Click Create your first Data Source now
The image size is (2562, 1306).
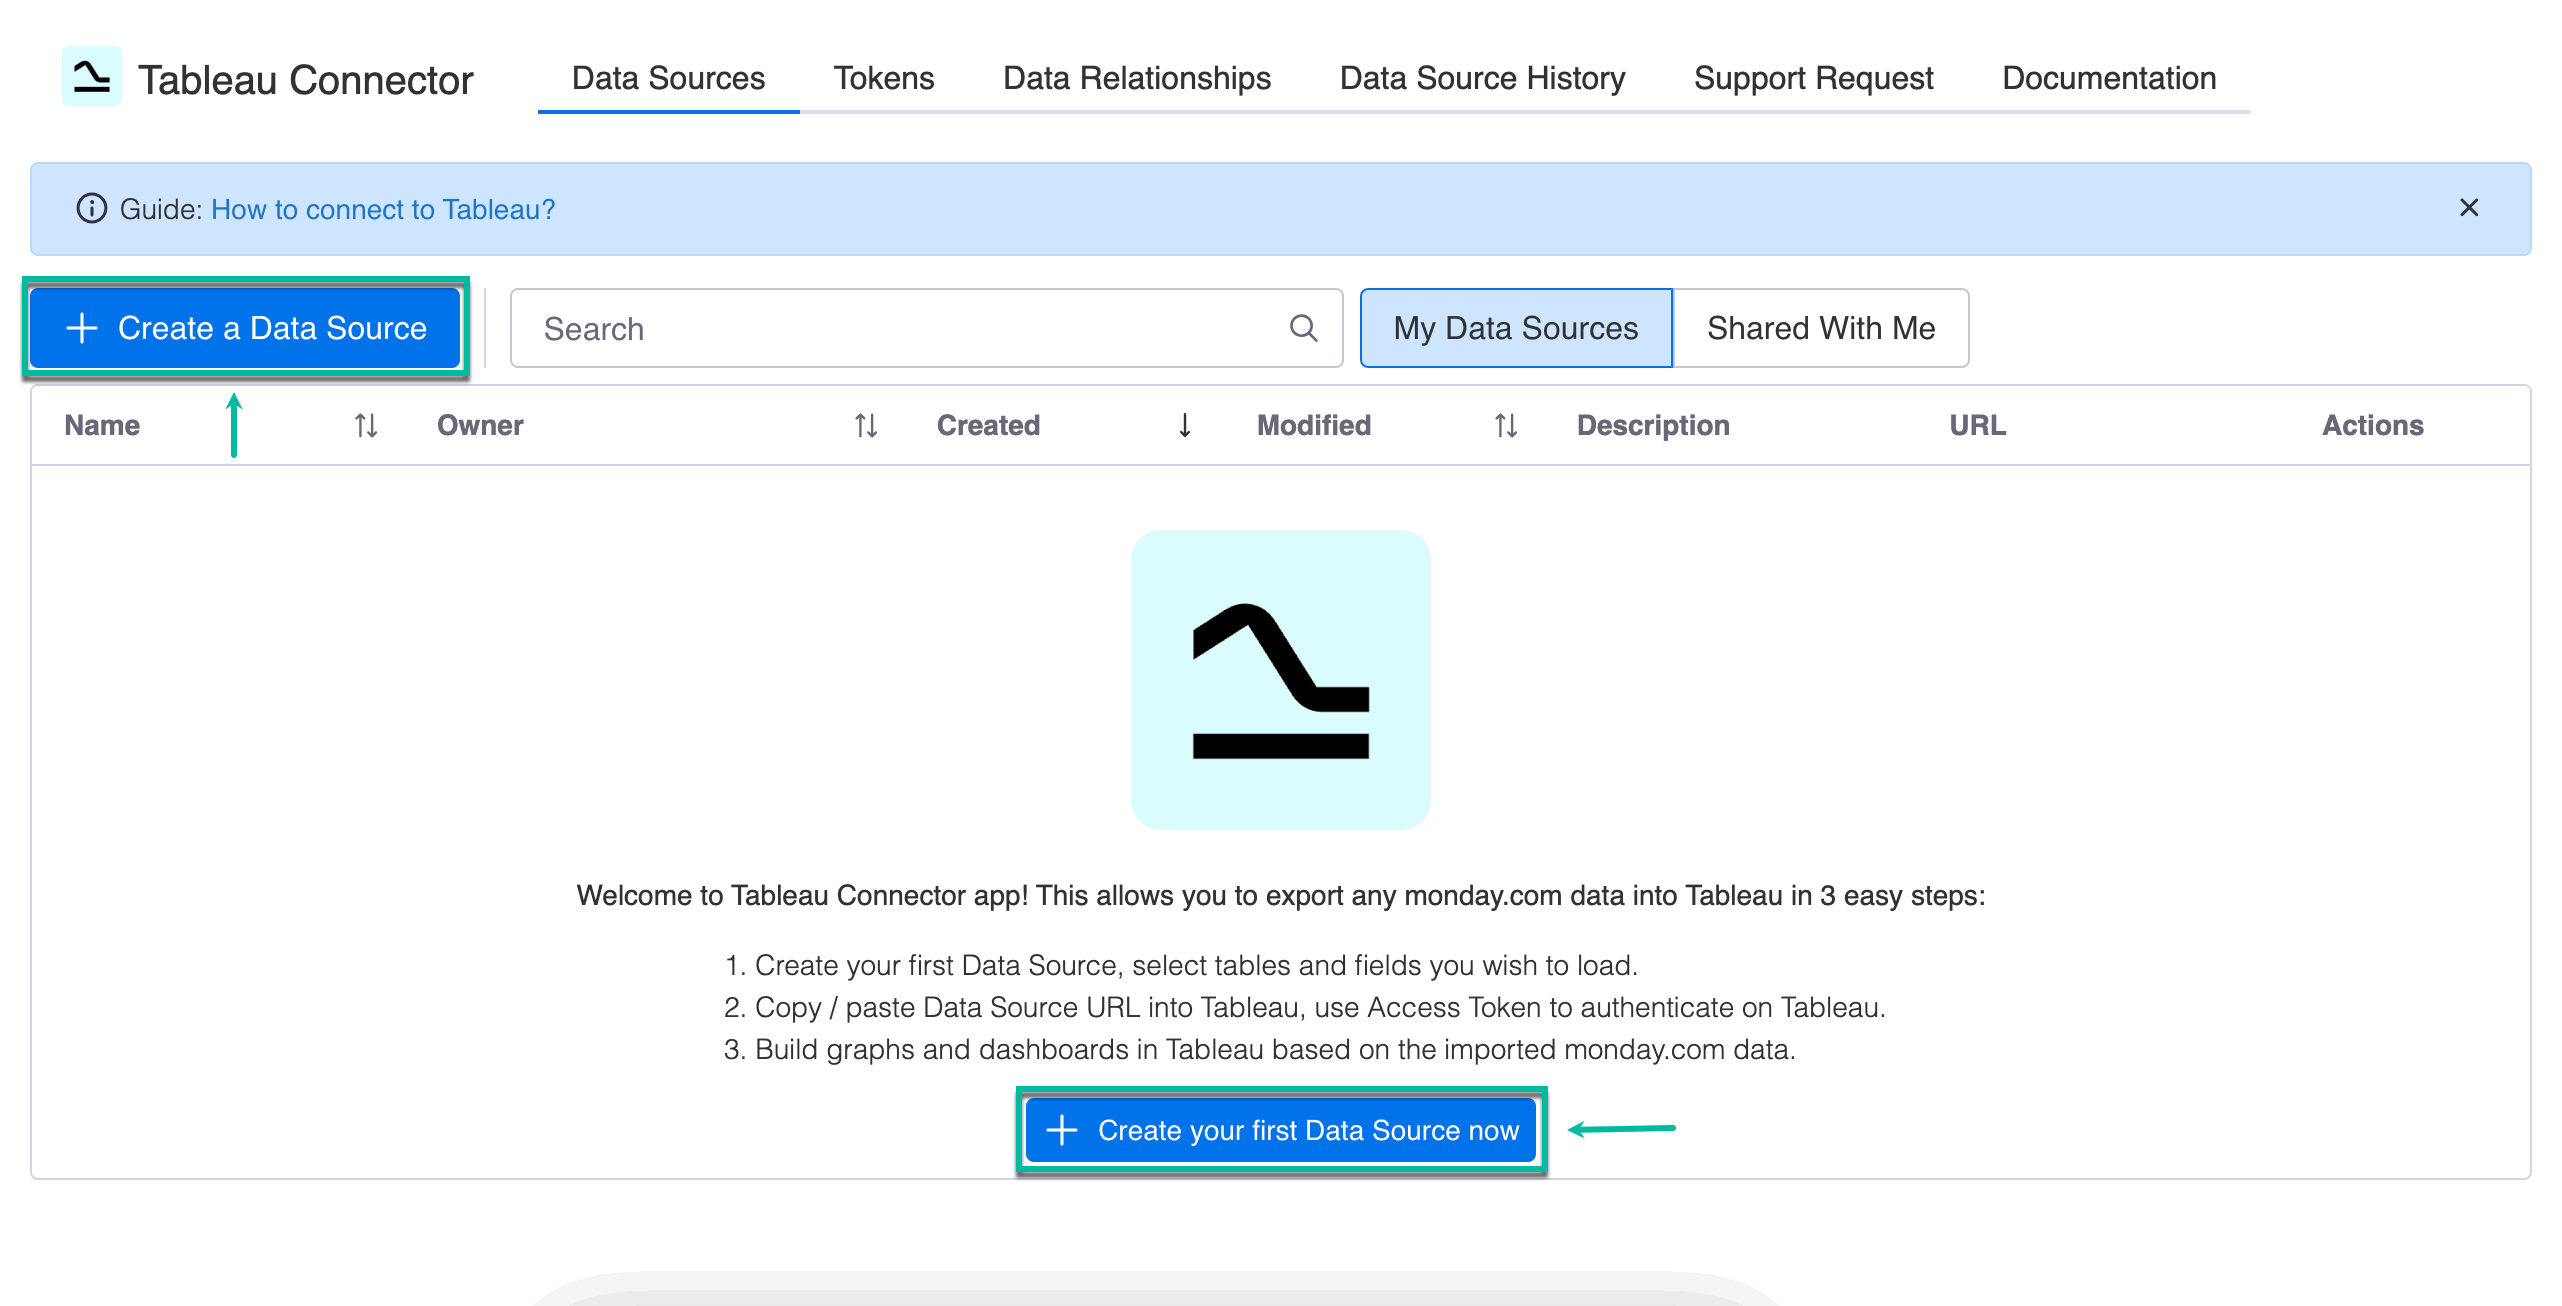(x=1281, y=1130)
